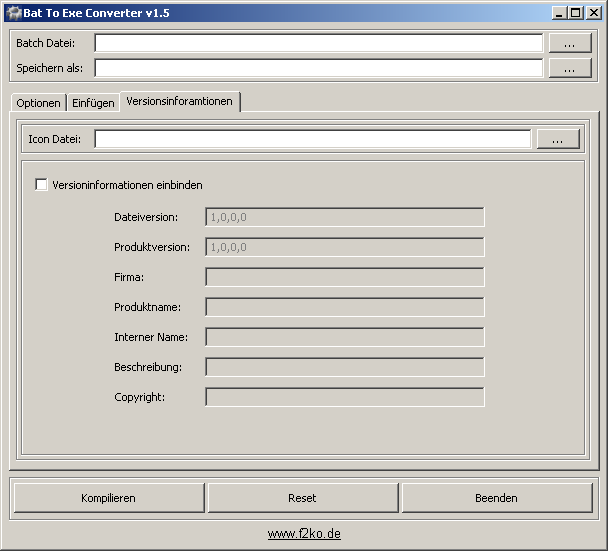Click the Dateiversion label
608x551 pixels.
[146, 217]
